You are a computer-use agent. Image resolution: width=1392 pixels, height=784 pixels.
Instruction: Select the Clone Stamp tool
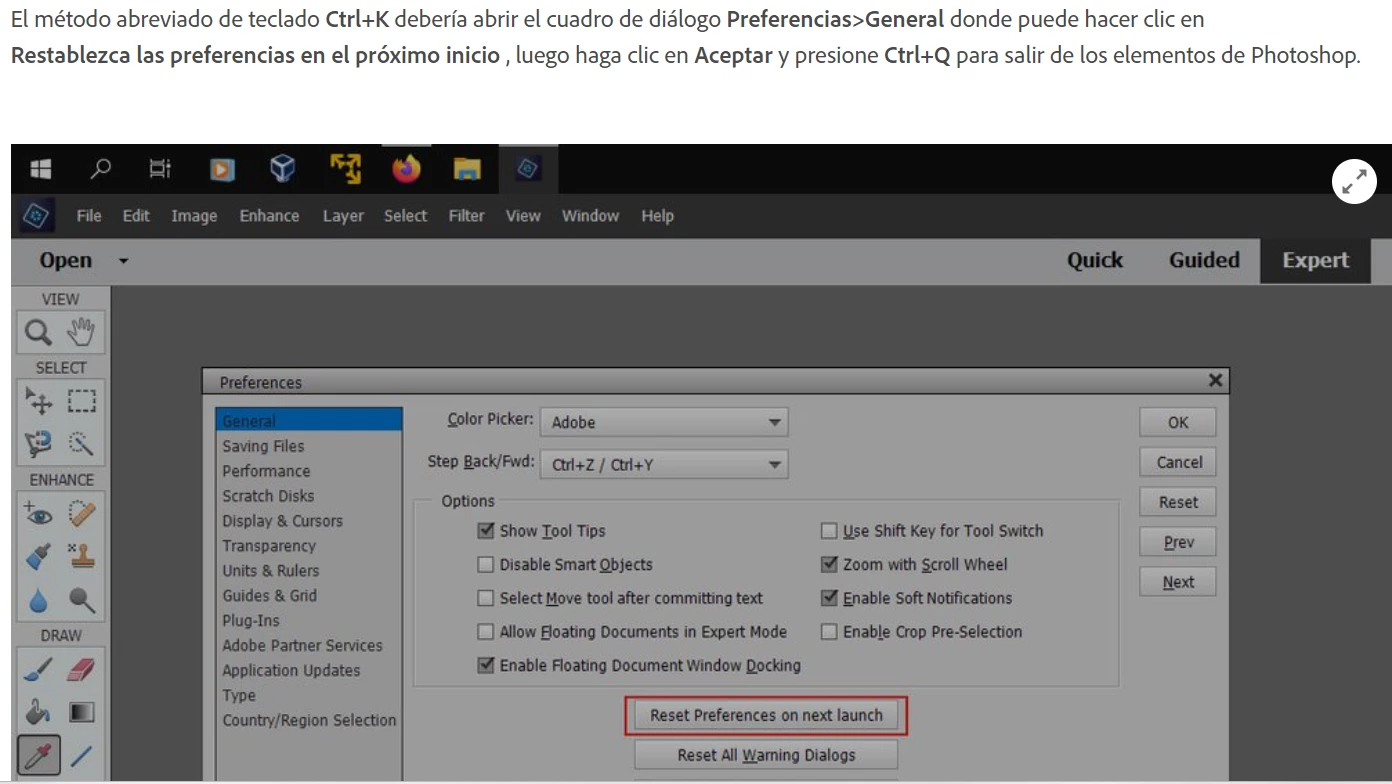(81, 557)
